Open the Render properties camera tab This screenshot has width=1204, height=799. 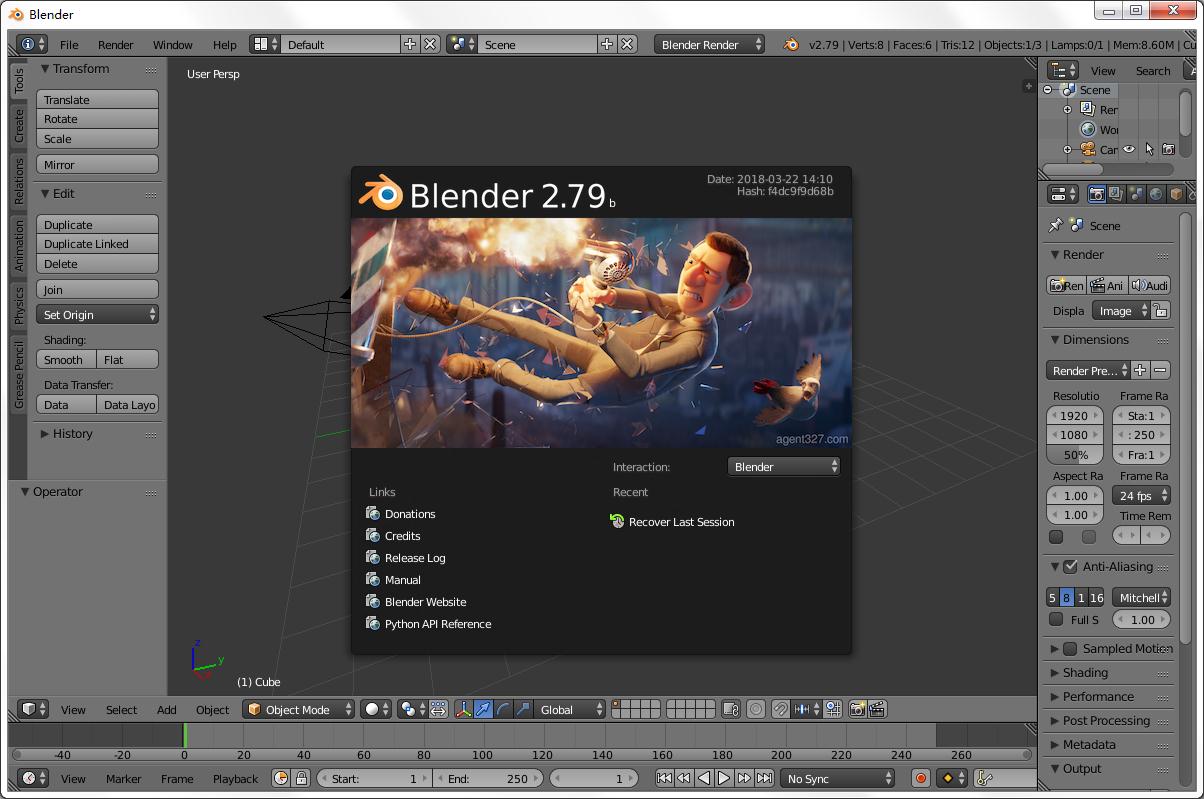pos(1097,195)
